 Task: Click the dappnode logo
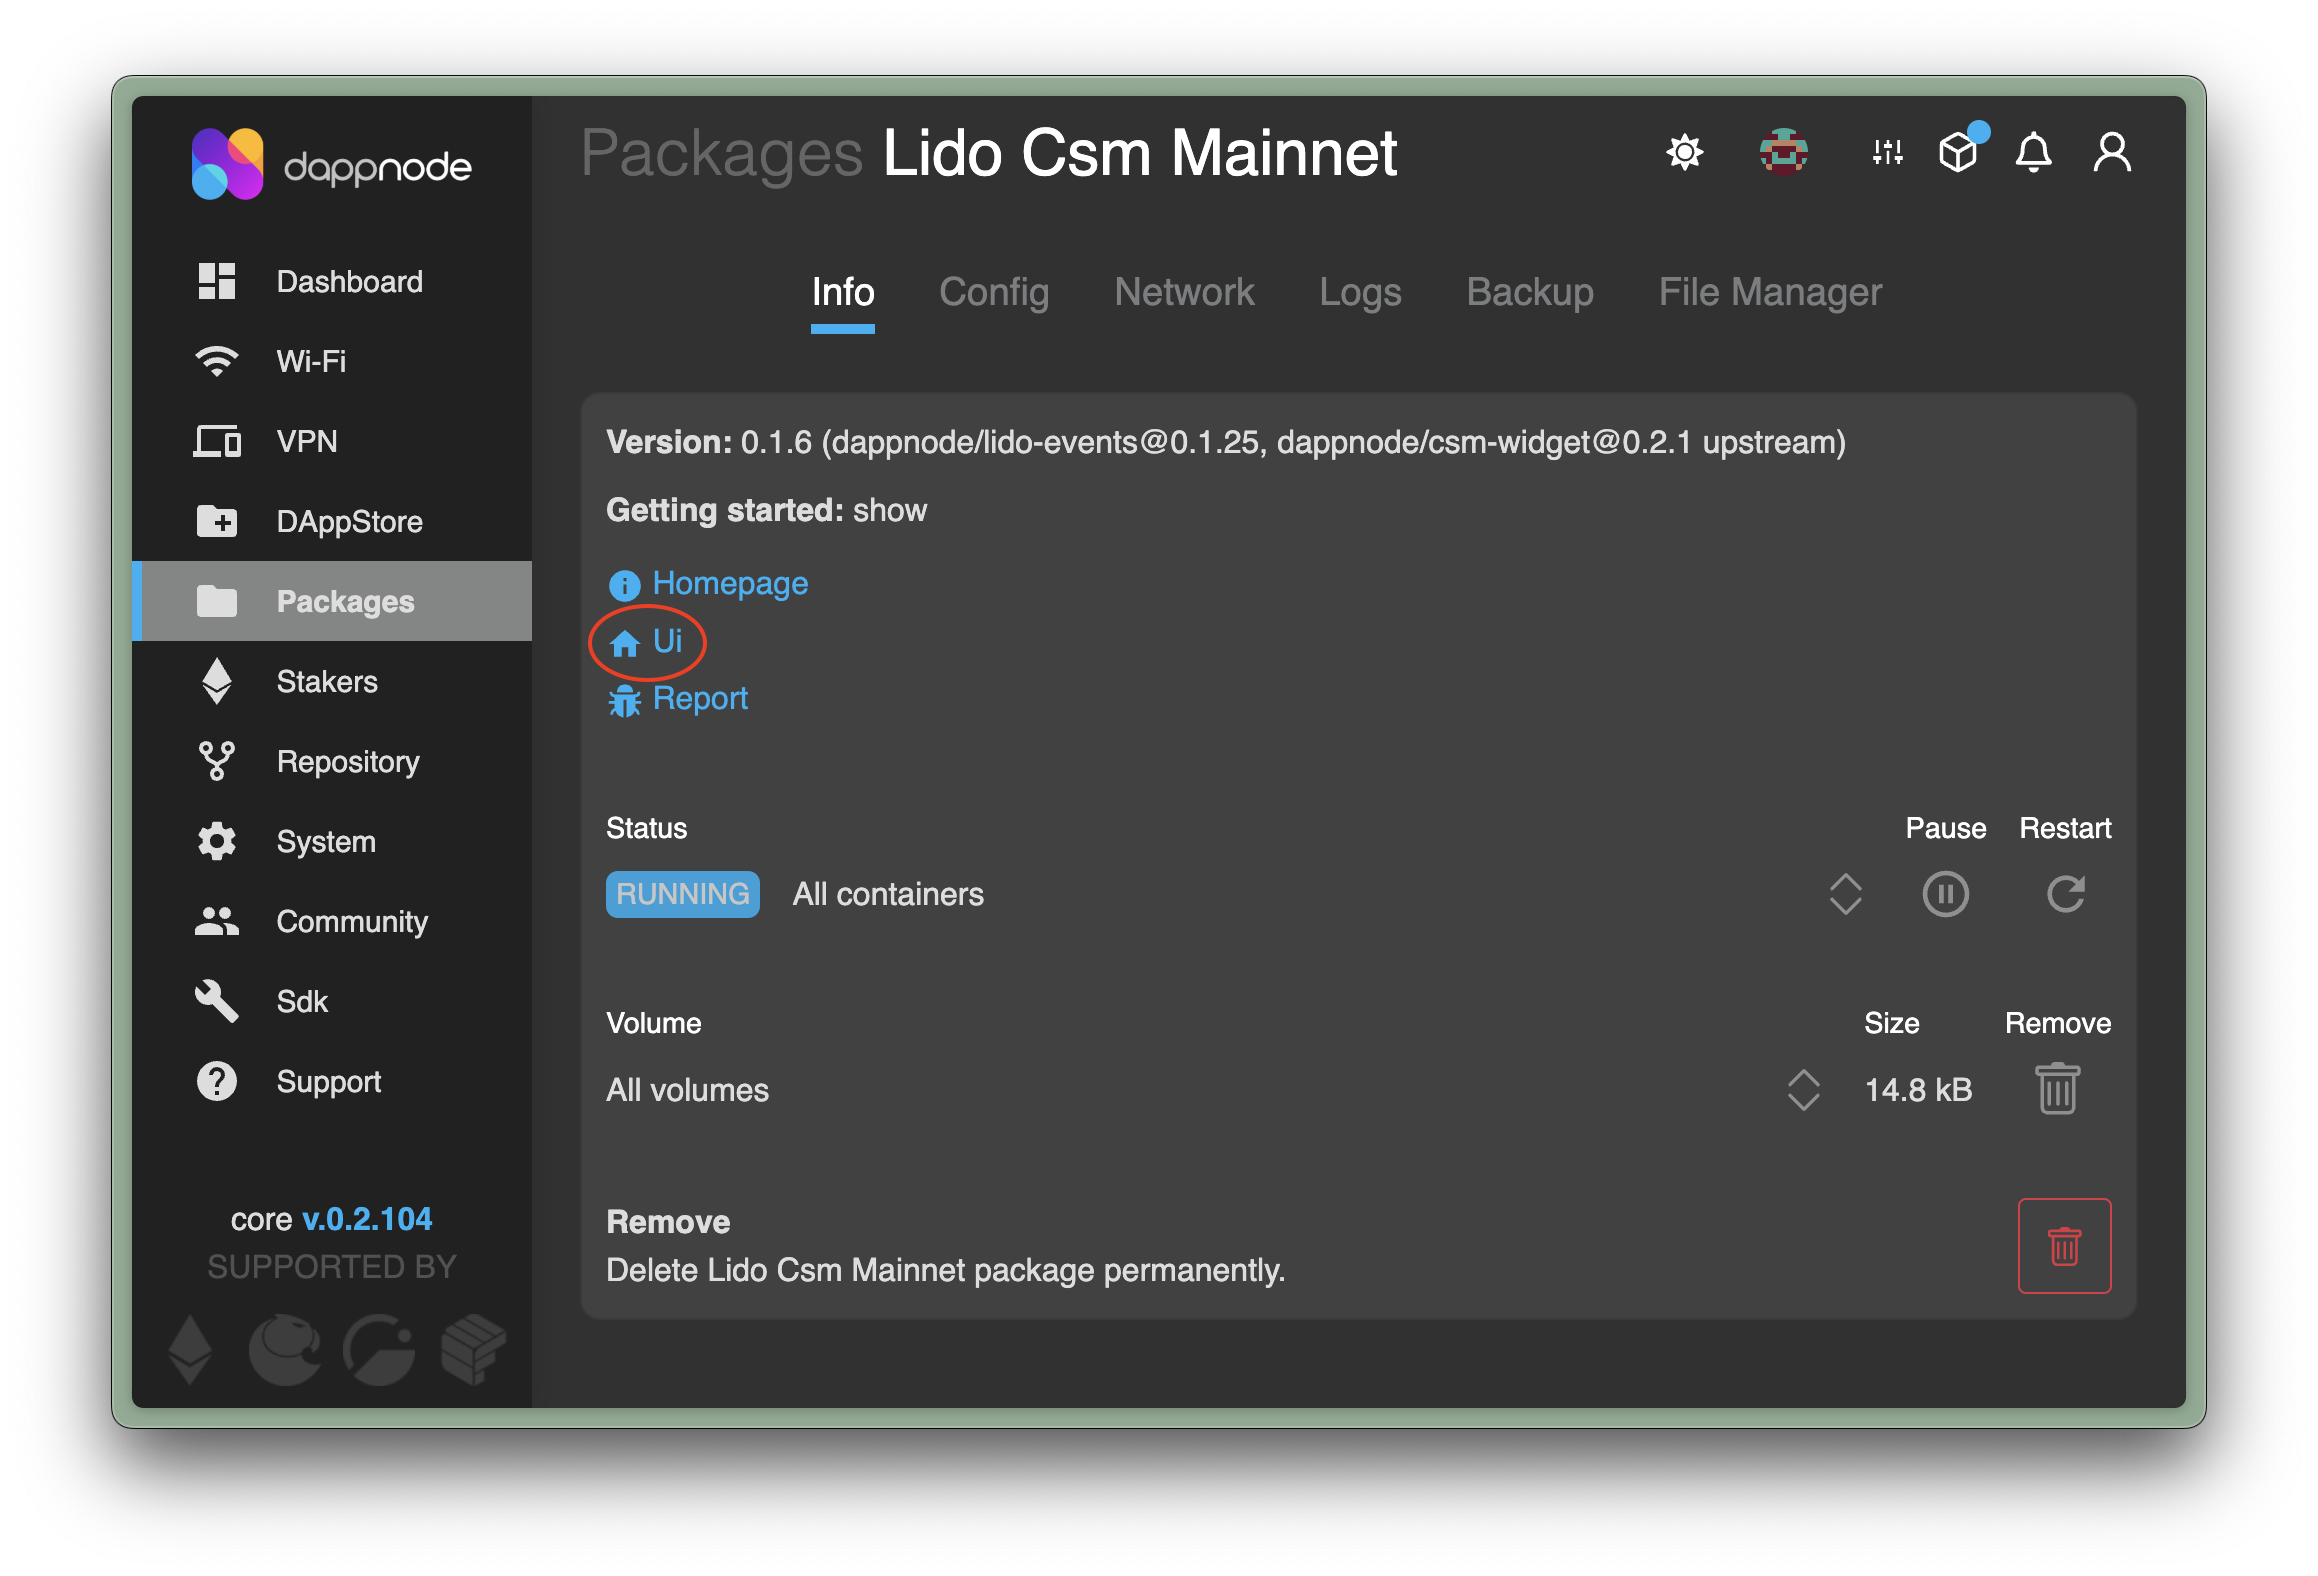331,164
